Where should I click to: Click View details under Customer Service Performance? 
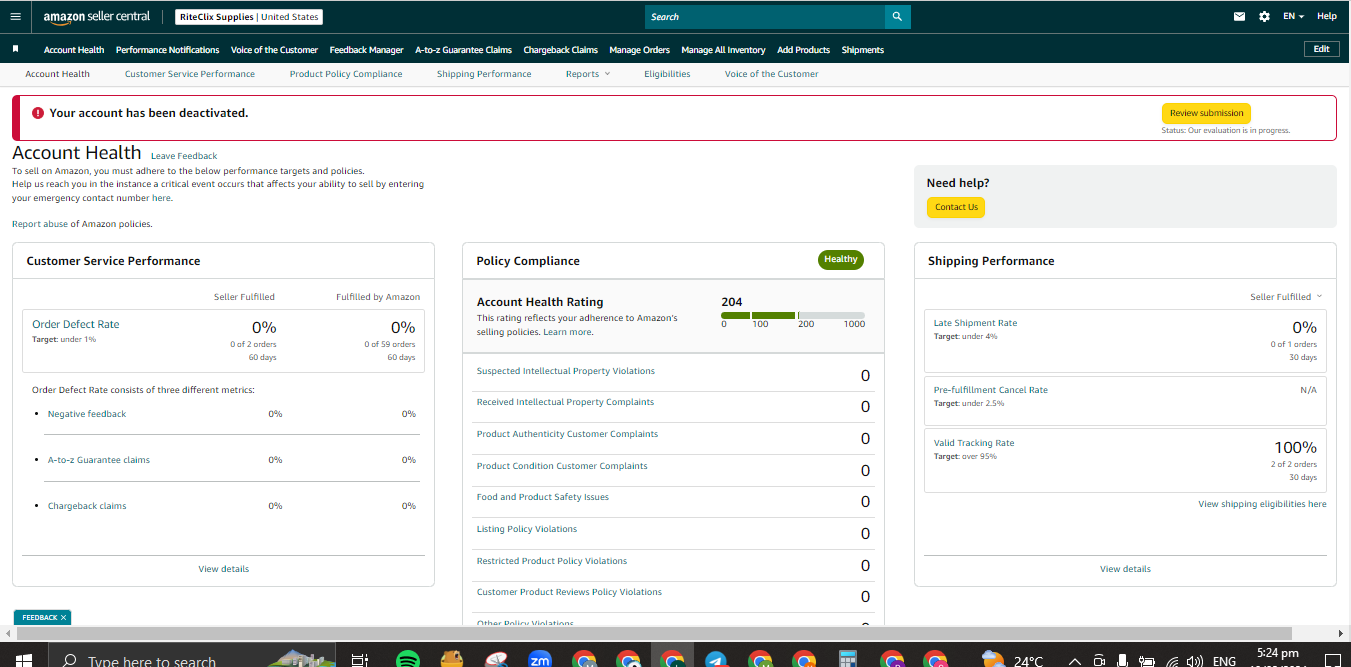[x=224, y=569]
